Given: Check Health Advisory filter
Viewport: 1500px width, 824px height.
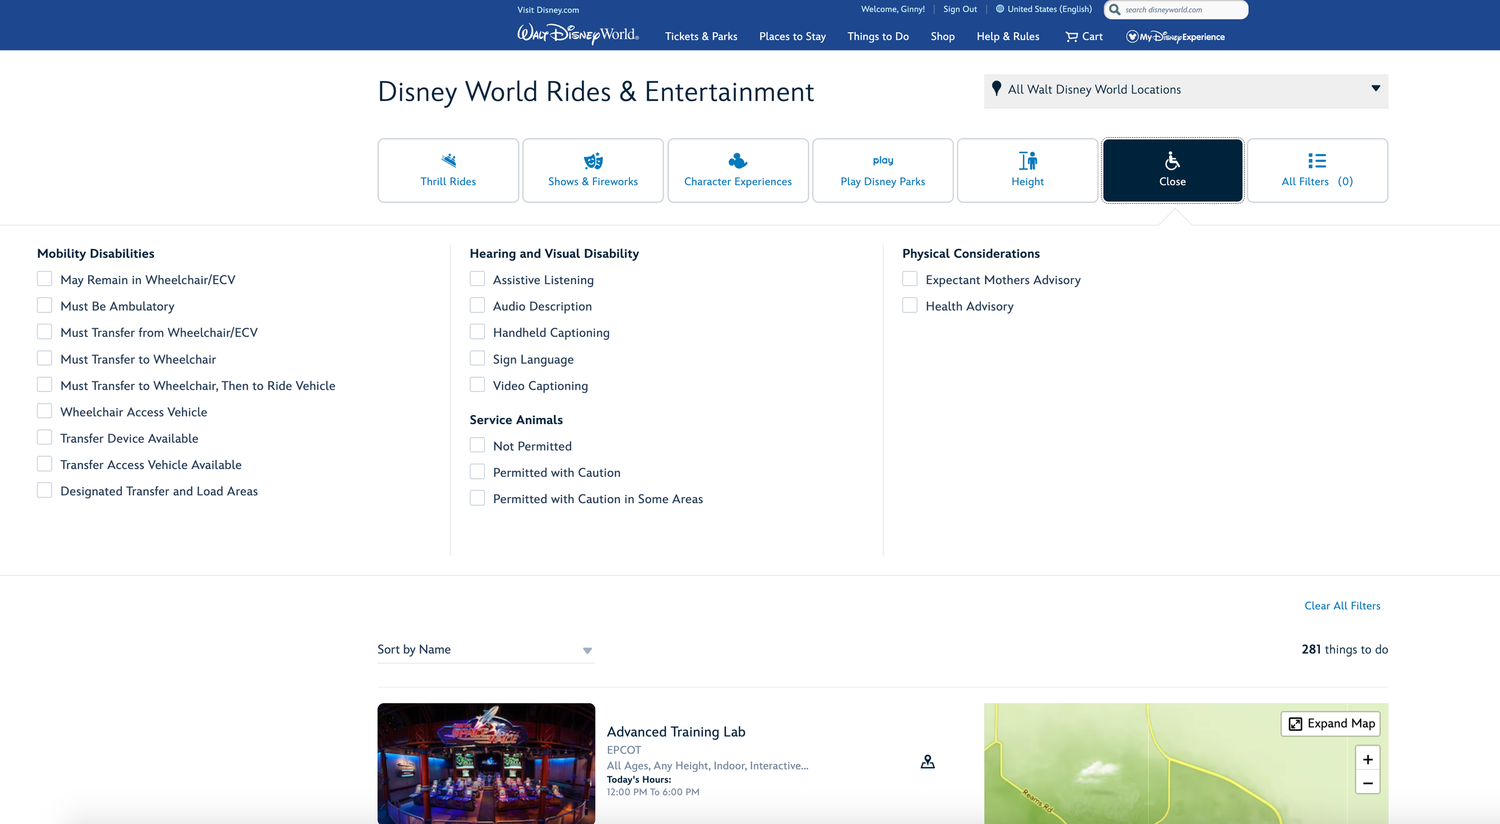Looking at the screenshot, I should (910, 305).
